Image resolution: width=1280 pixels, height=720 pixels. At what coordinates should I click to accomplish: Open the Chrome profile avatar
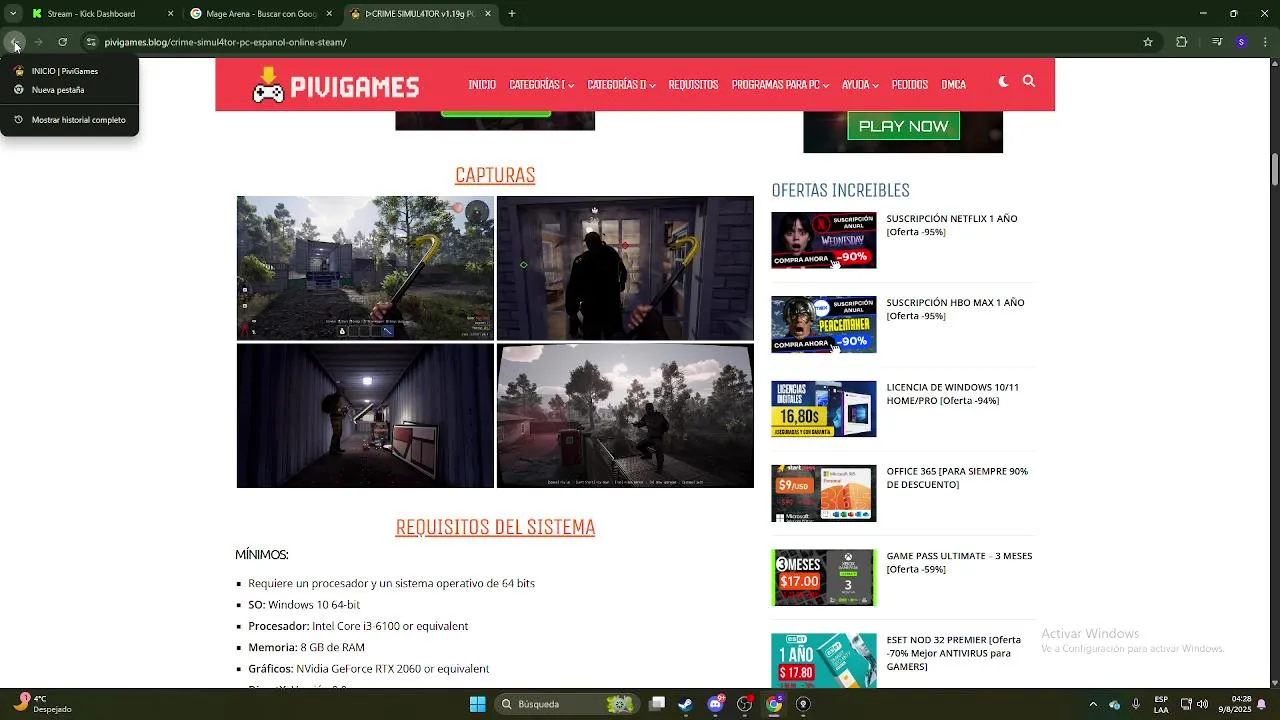[x=1241, y=42]
